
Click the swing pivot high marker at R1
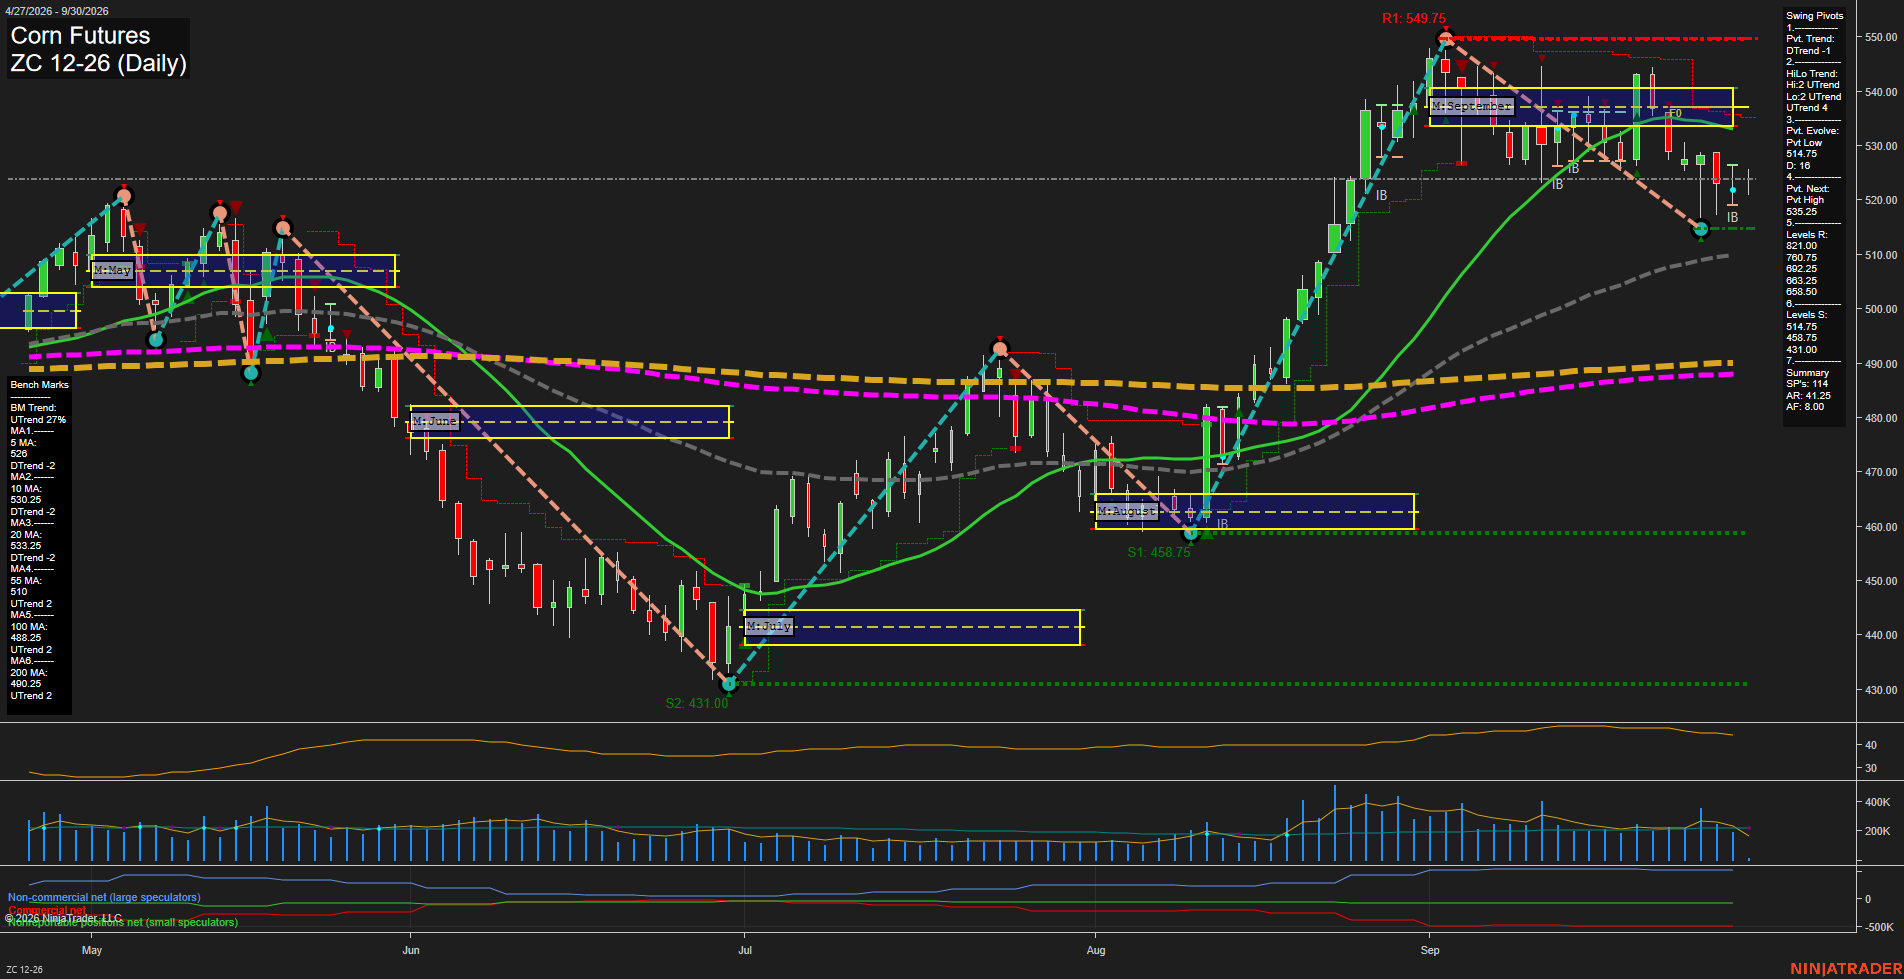pos(1445,39)
